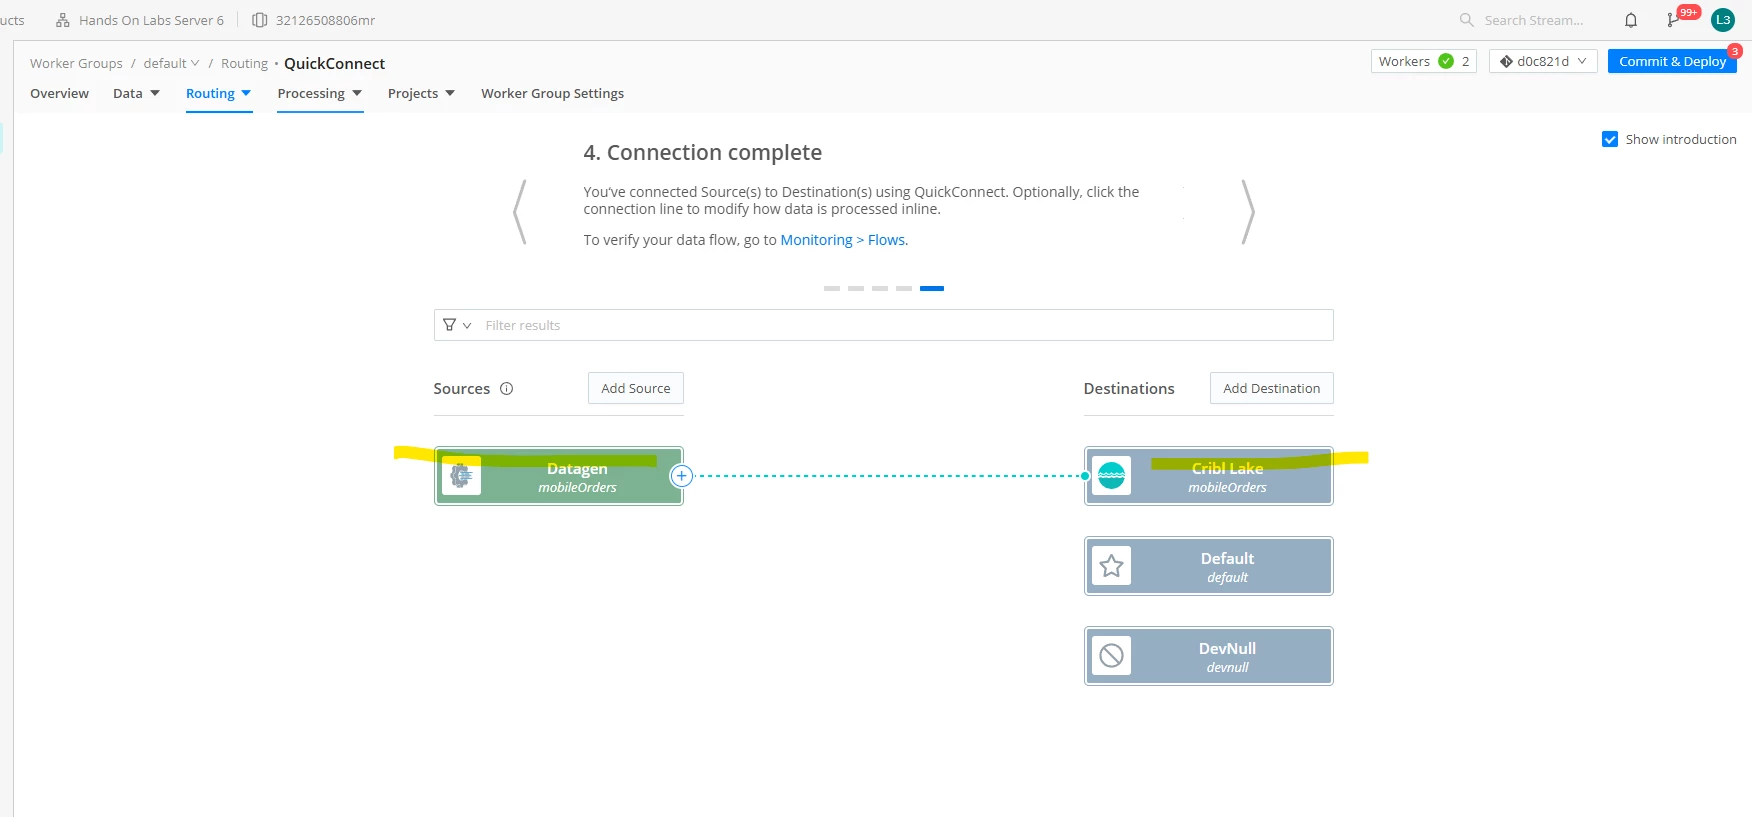1752x817 pixels.
Task: Go to the previous introduction step arrow
Action: (x=519, y=212)
